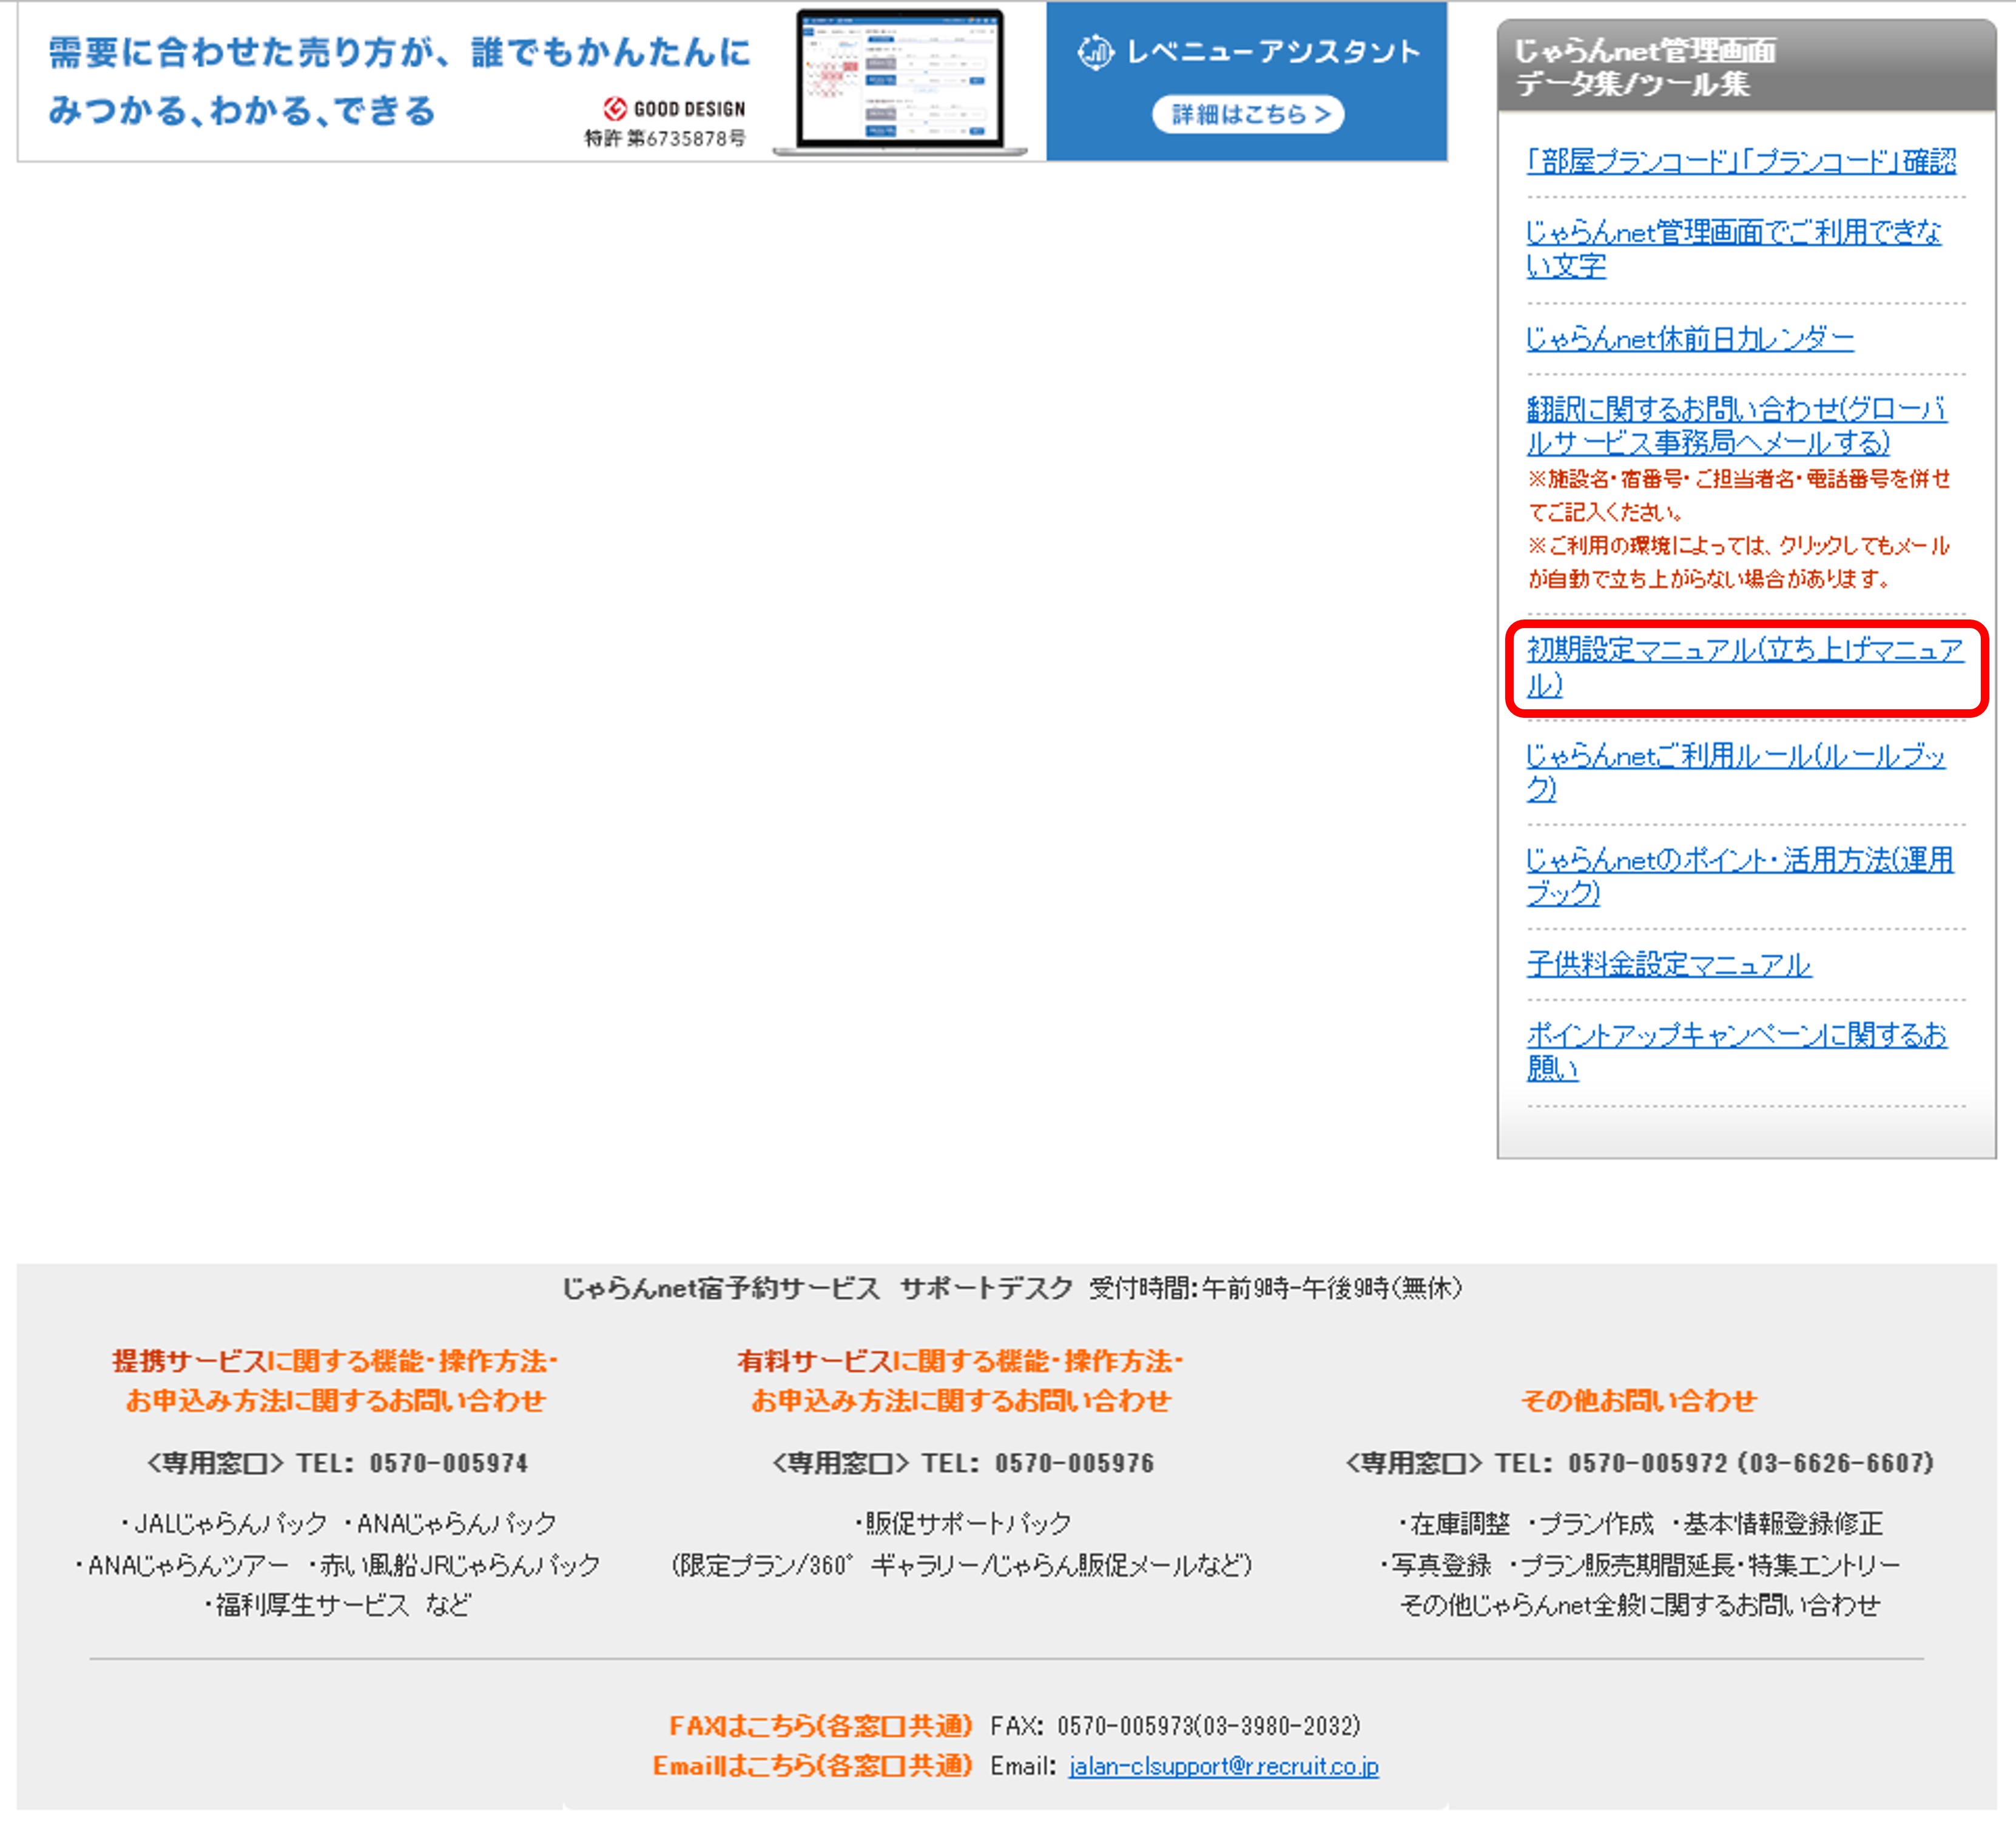The height and width of the screenshot is (1833, 2016).
Task: Open 初期設定マニュアル(立ち上げマニュアル) link
Action: pyautogui.click(x=1744, y=650)
